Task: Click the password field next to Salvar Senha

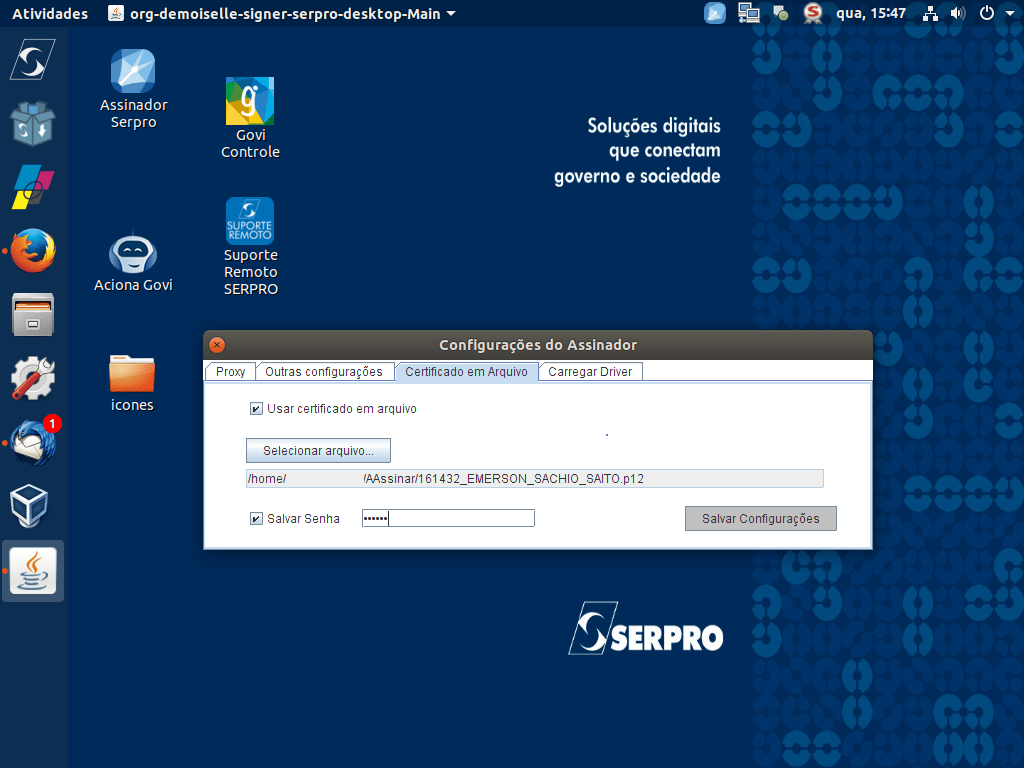Action: pos(448,519)
